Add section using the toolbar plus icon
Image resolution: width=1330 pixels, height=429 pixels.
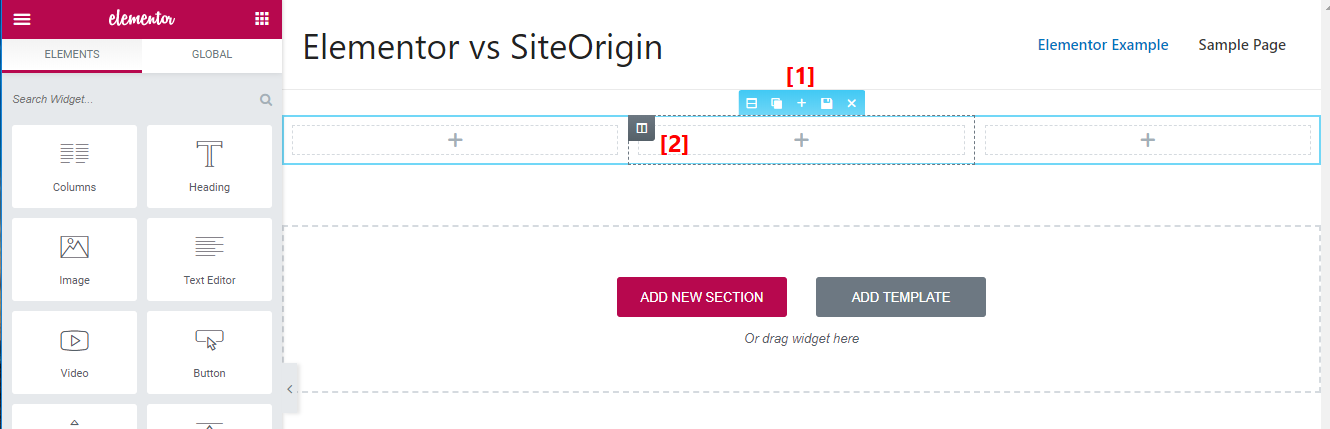tap(802, 103)
